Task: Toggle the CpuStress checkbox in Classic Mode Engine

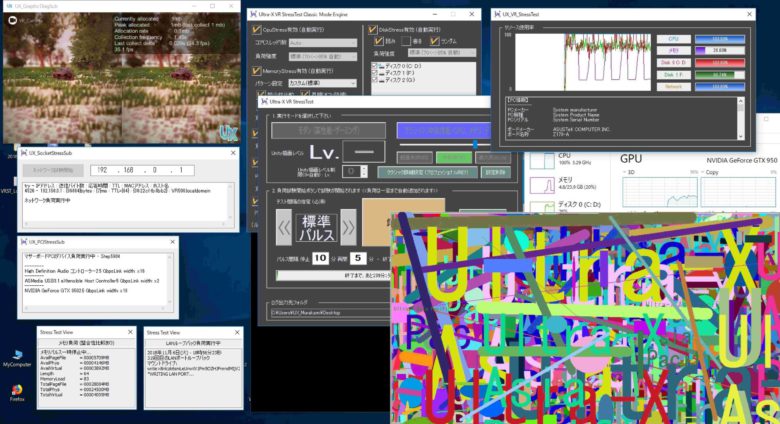Action: [256, 29]
